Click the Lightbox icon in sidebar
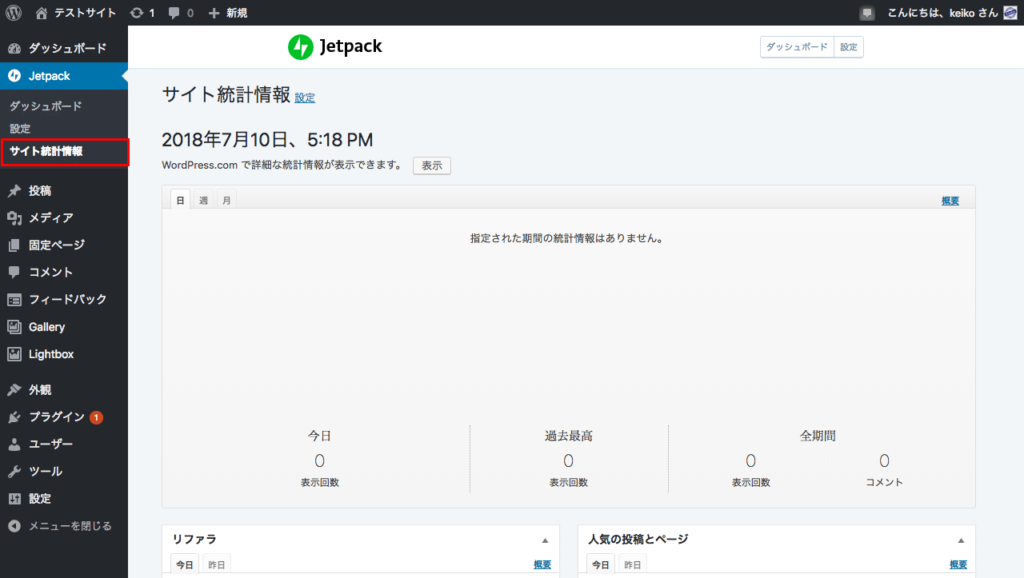Viewport: 1024px width, 578px height. (14, 354)
